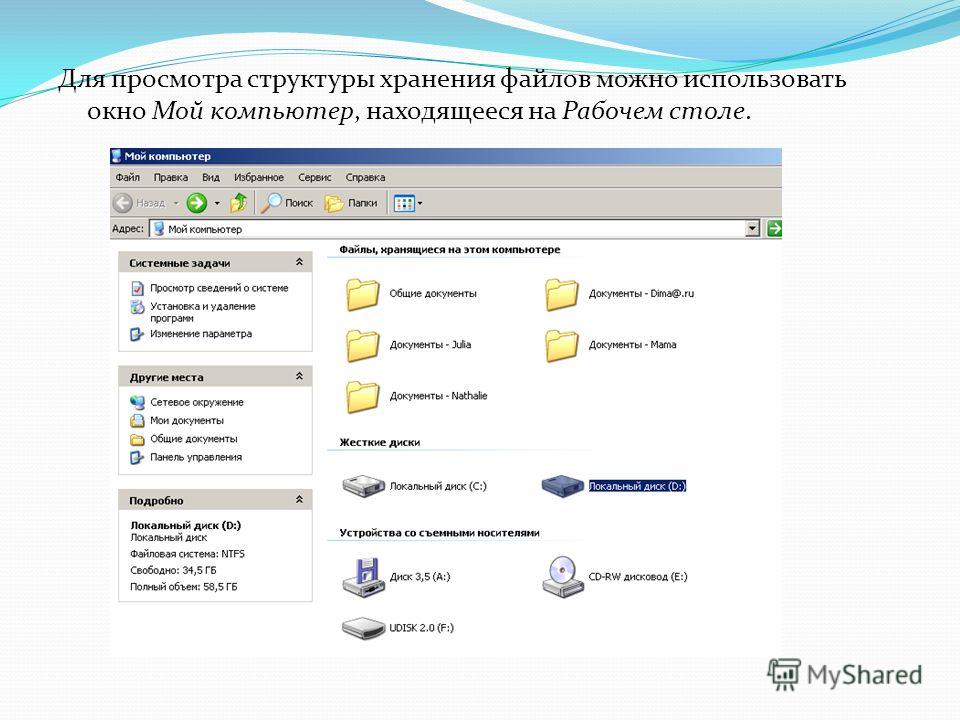
Task: Open the Forward button history dropdown
Action: tap(217, 203)
